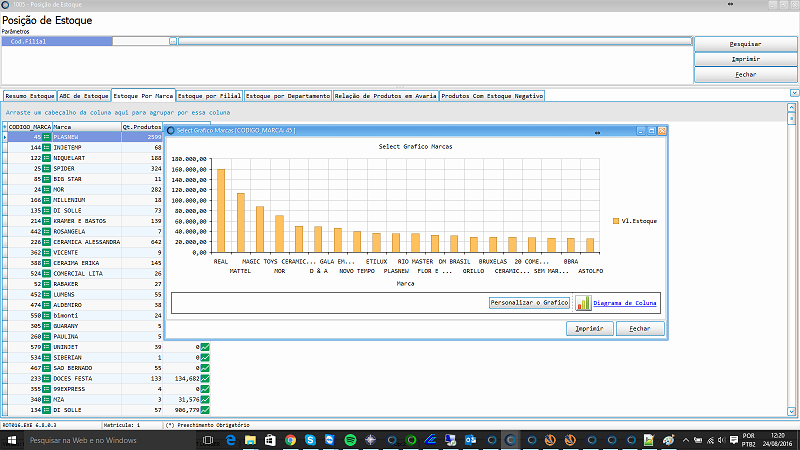Click the green list icon for INJETEMP
This screenshot has height=450, width=800.
pyautogui.click(x=46, y=147)
